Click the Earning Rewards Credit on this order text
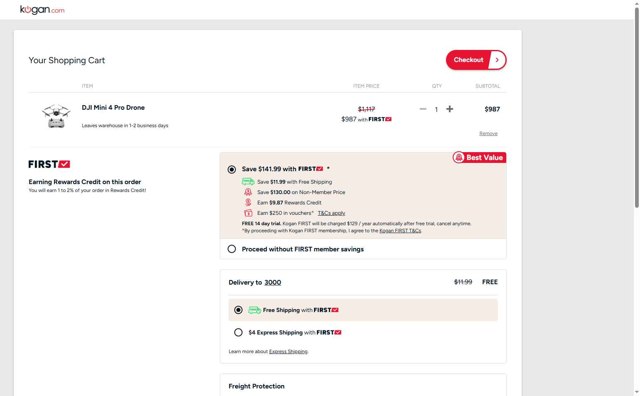The width and height of the screenshot is (640, 396). pos(84,182)
